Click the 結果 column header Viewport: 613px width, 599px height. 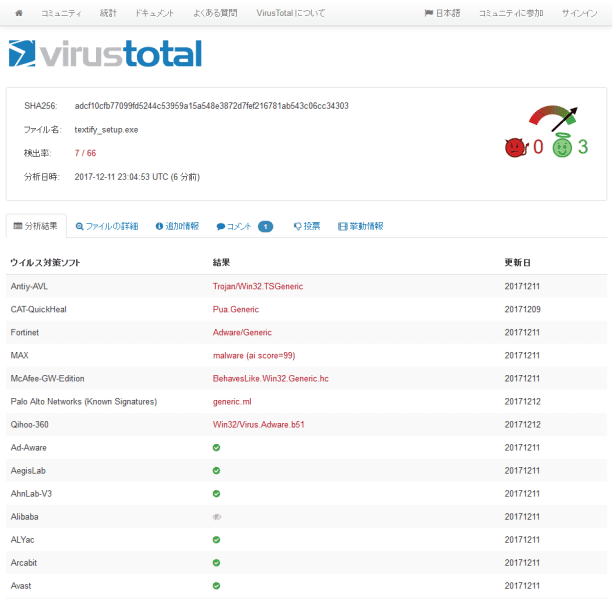click(221, 263)
